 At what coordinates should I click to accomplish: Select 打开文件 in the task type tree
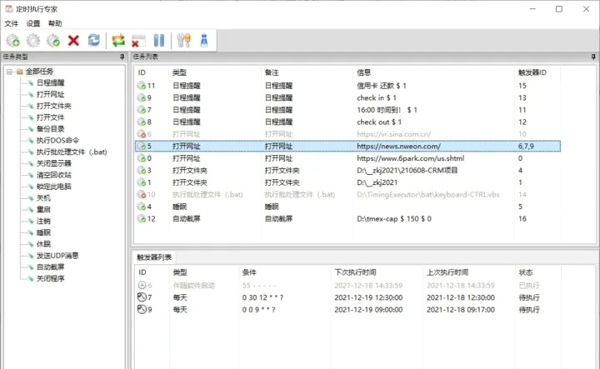click(x=50, y=118)
